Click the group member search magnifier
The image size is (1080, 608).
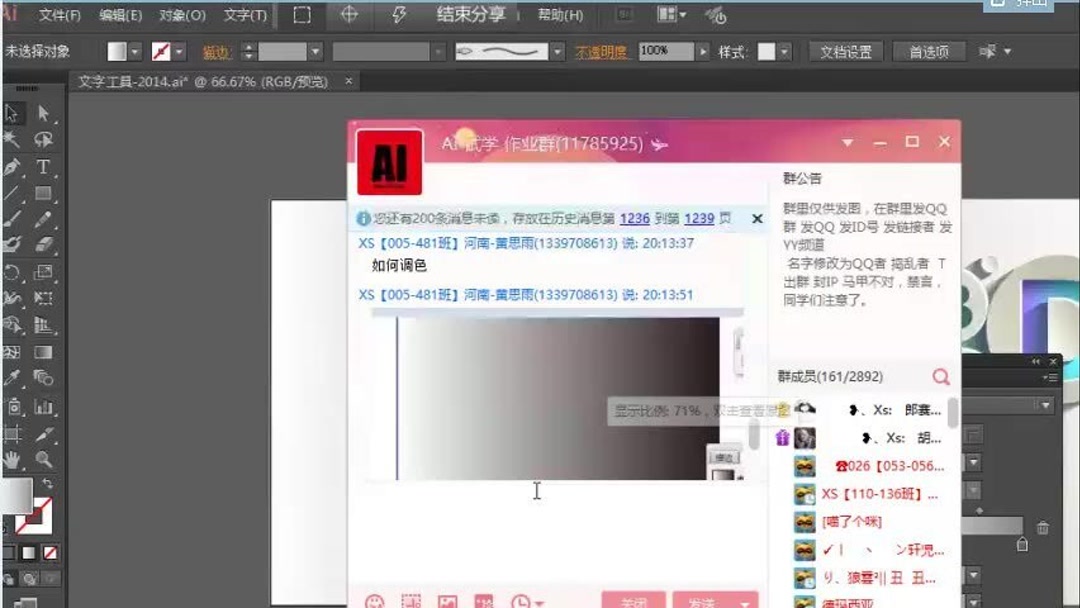point(940,378)
